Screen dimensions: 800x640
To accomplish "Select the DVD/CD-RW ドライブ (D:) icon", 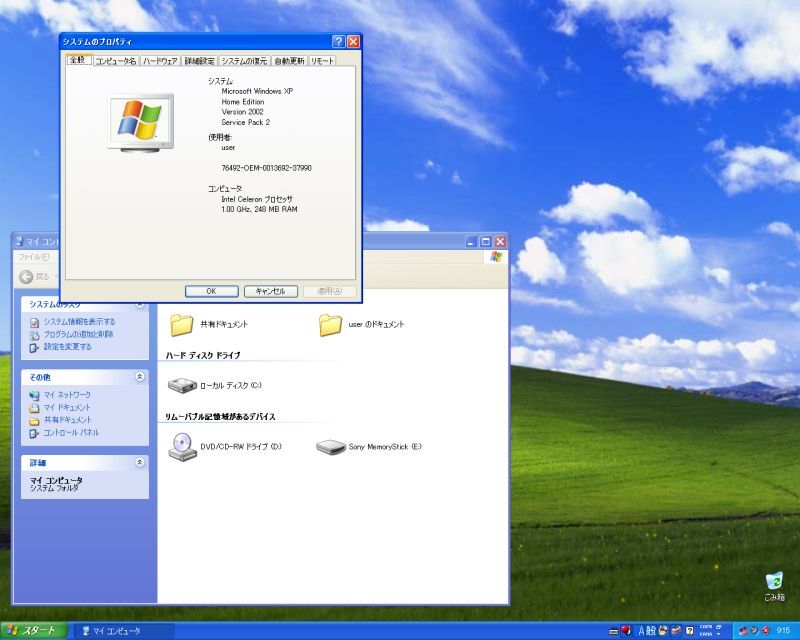I will click(x=181, y=446).
